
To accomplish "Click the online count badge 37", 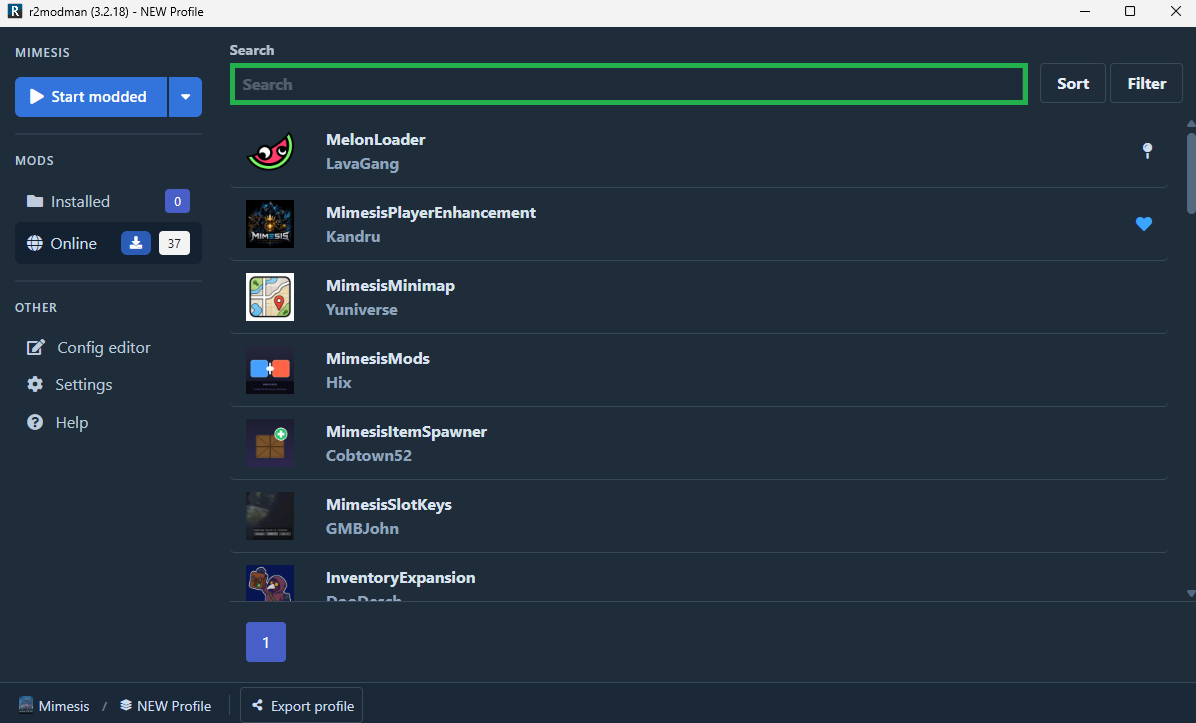I will pos(174,243).
